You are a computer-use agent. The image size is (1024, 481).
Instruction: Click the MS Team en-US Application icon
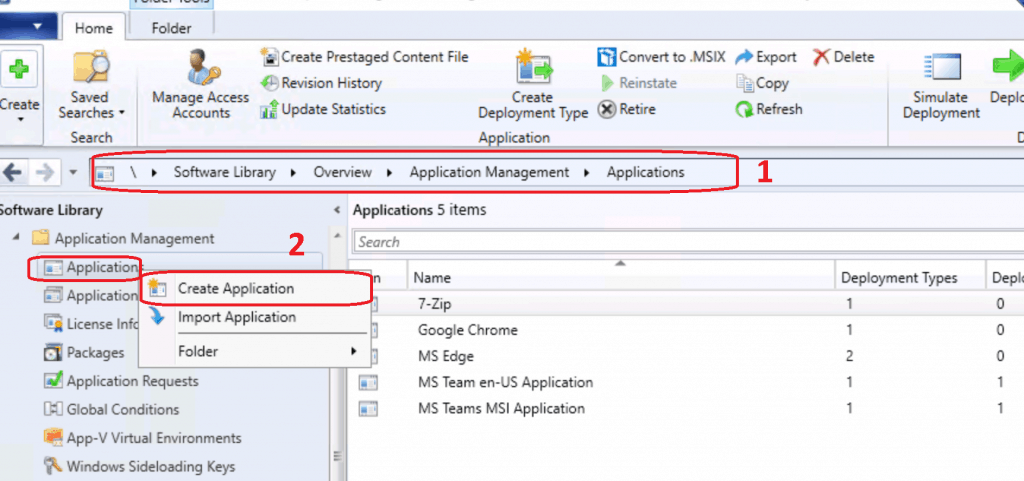pyautogui.click(x=368, y=382)
